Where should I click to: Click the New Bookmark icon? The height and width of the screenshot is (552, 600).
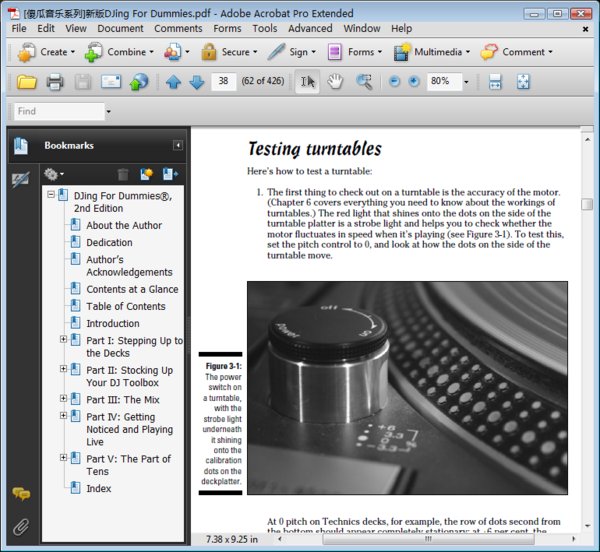[146, 174]
